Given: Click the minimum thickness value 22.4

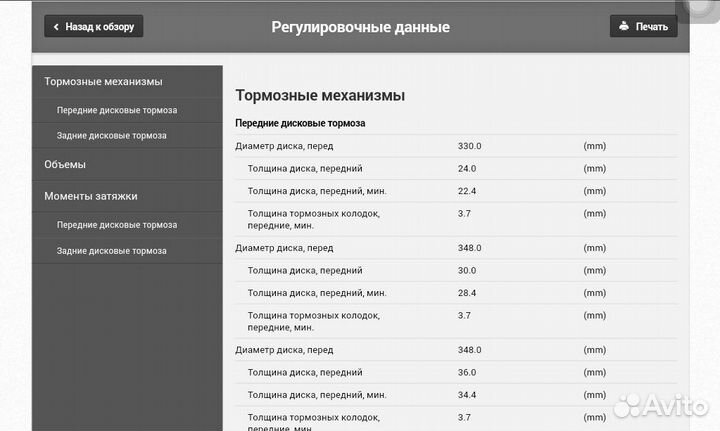Looking at the screenshot, I should coord(467,191).
